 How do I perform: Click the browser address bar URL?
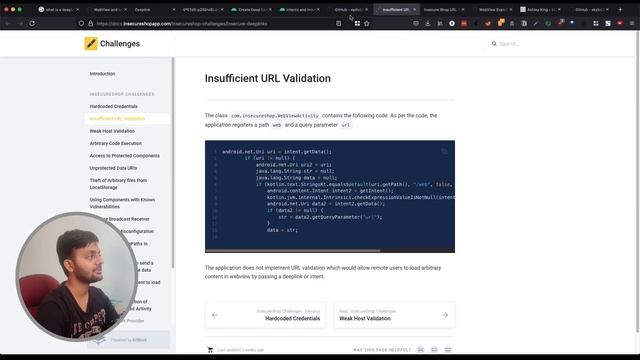[x=182, y=24]
